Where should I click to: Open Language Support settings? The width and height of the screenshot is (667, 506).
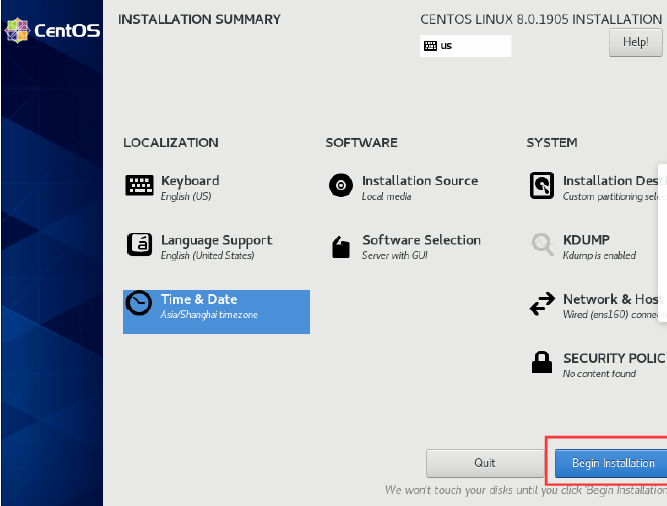200,247
